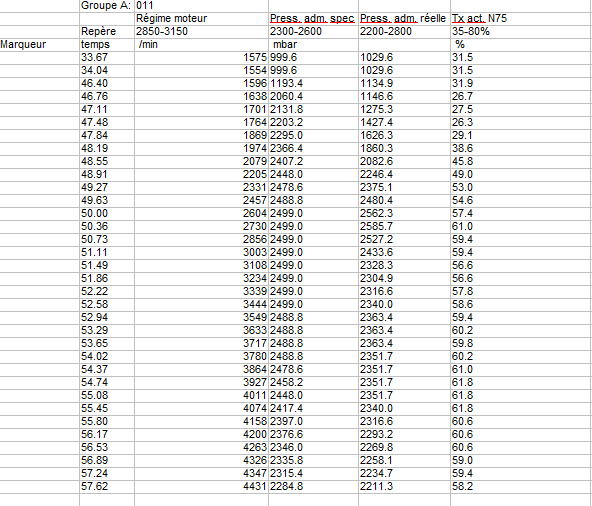Select the pressure cell 2060.4
This screenshot has width=592, height=506.
point(313,96)
